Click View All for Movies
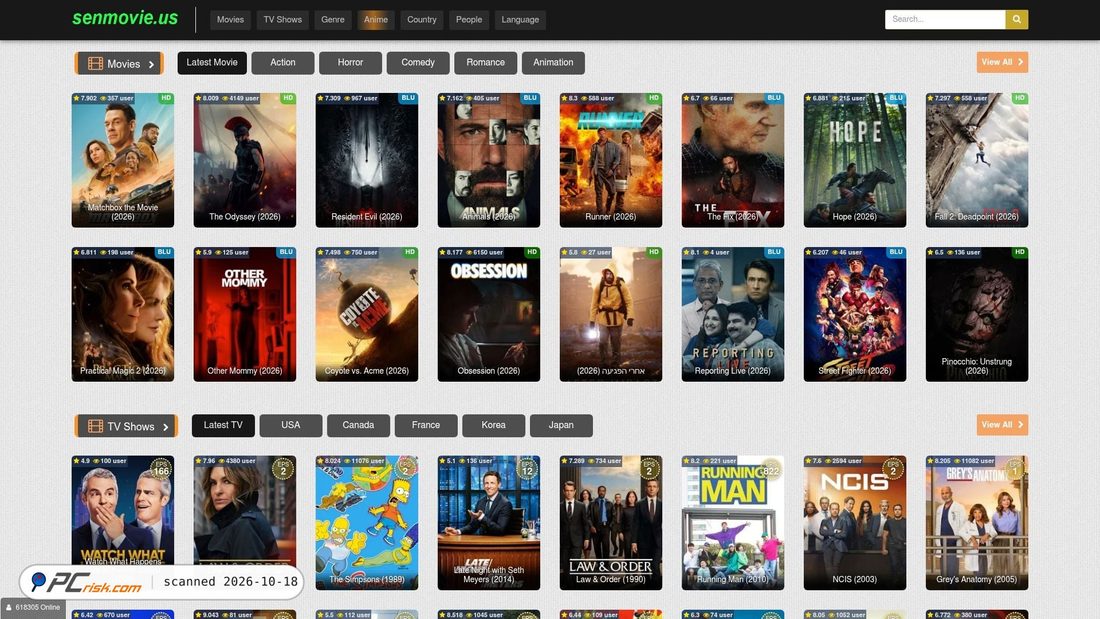The width and height of the screenshot is (1100, 619). point(1002,62)
